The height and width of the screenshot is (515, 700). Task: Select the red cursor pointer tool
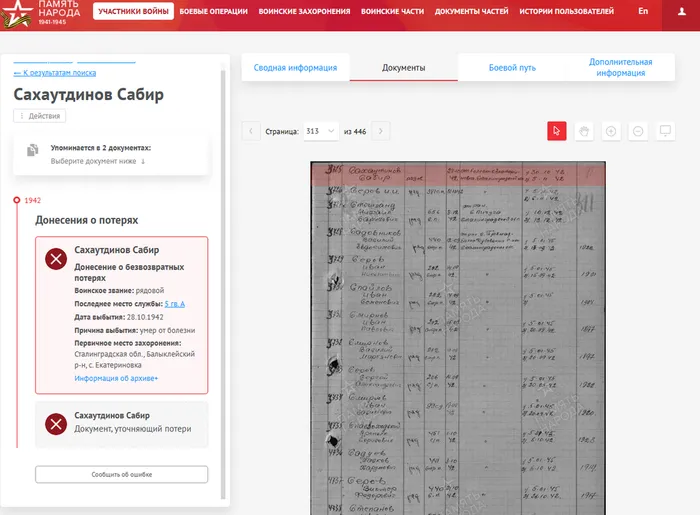click(557, 131)
